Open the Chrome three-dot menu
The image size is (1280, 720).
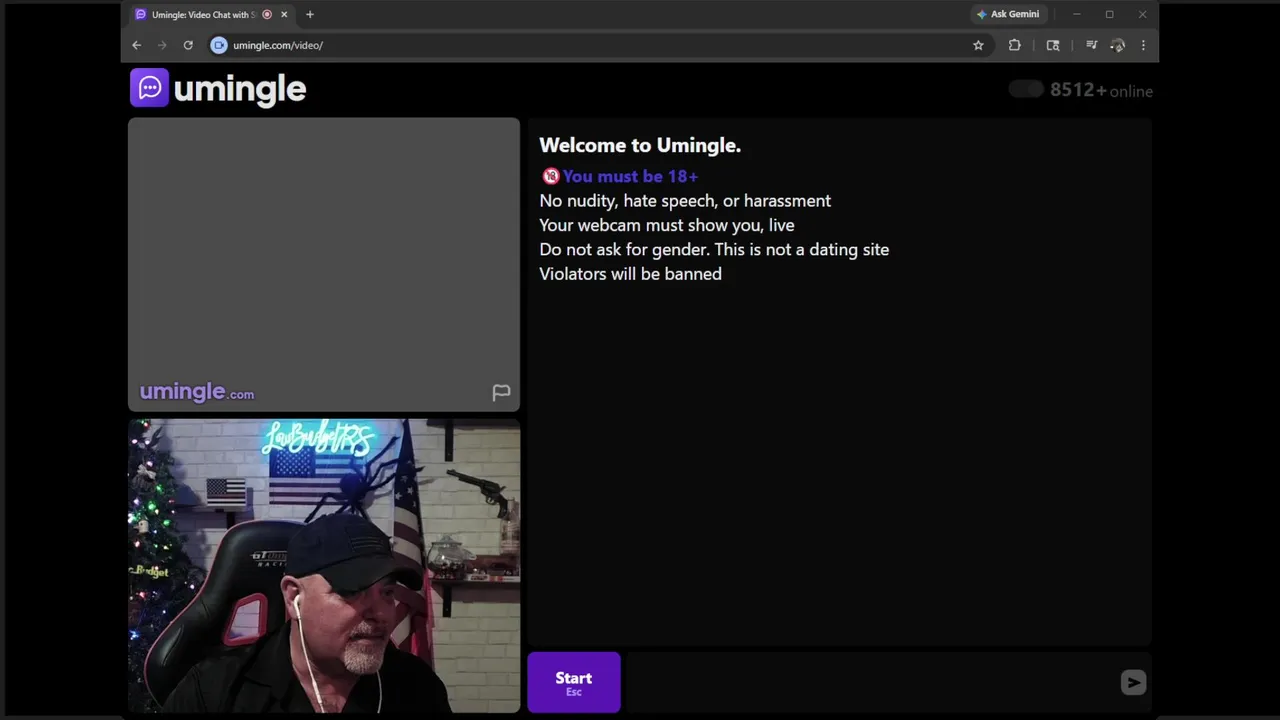pyautogui.click(x=1143, y=45)
